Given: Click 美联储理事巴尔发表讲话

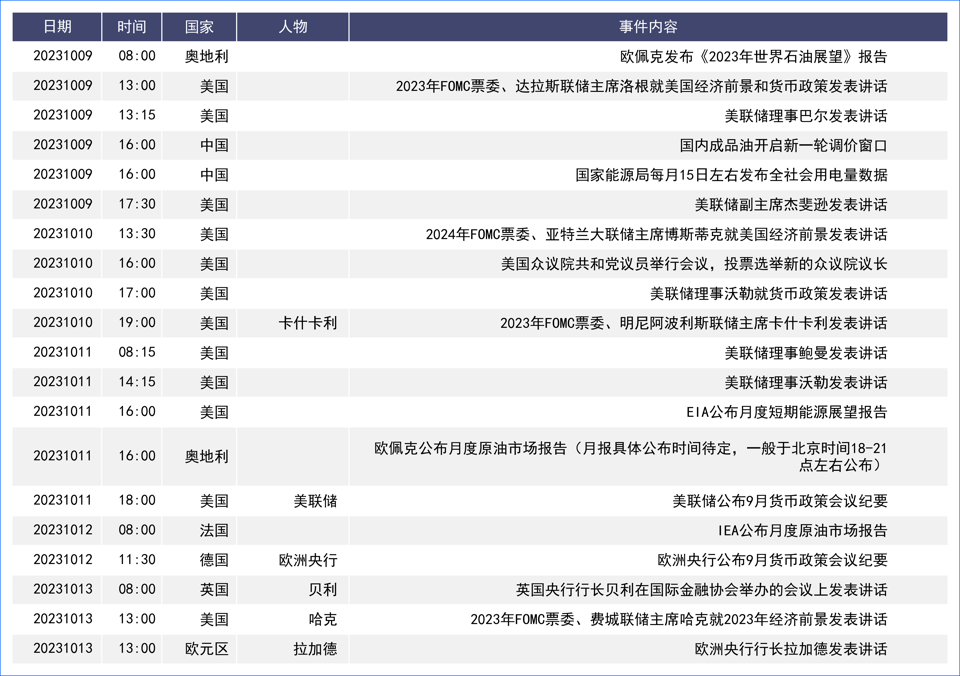Looking at the screenshot, I should 806,116.
